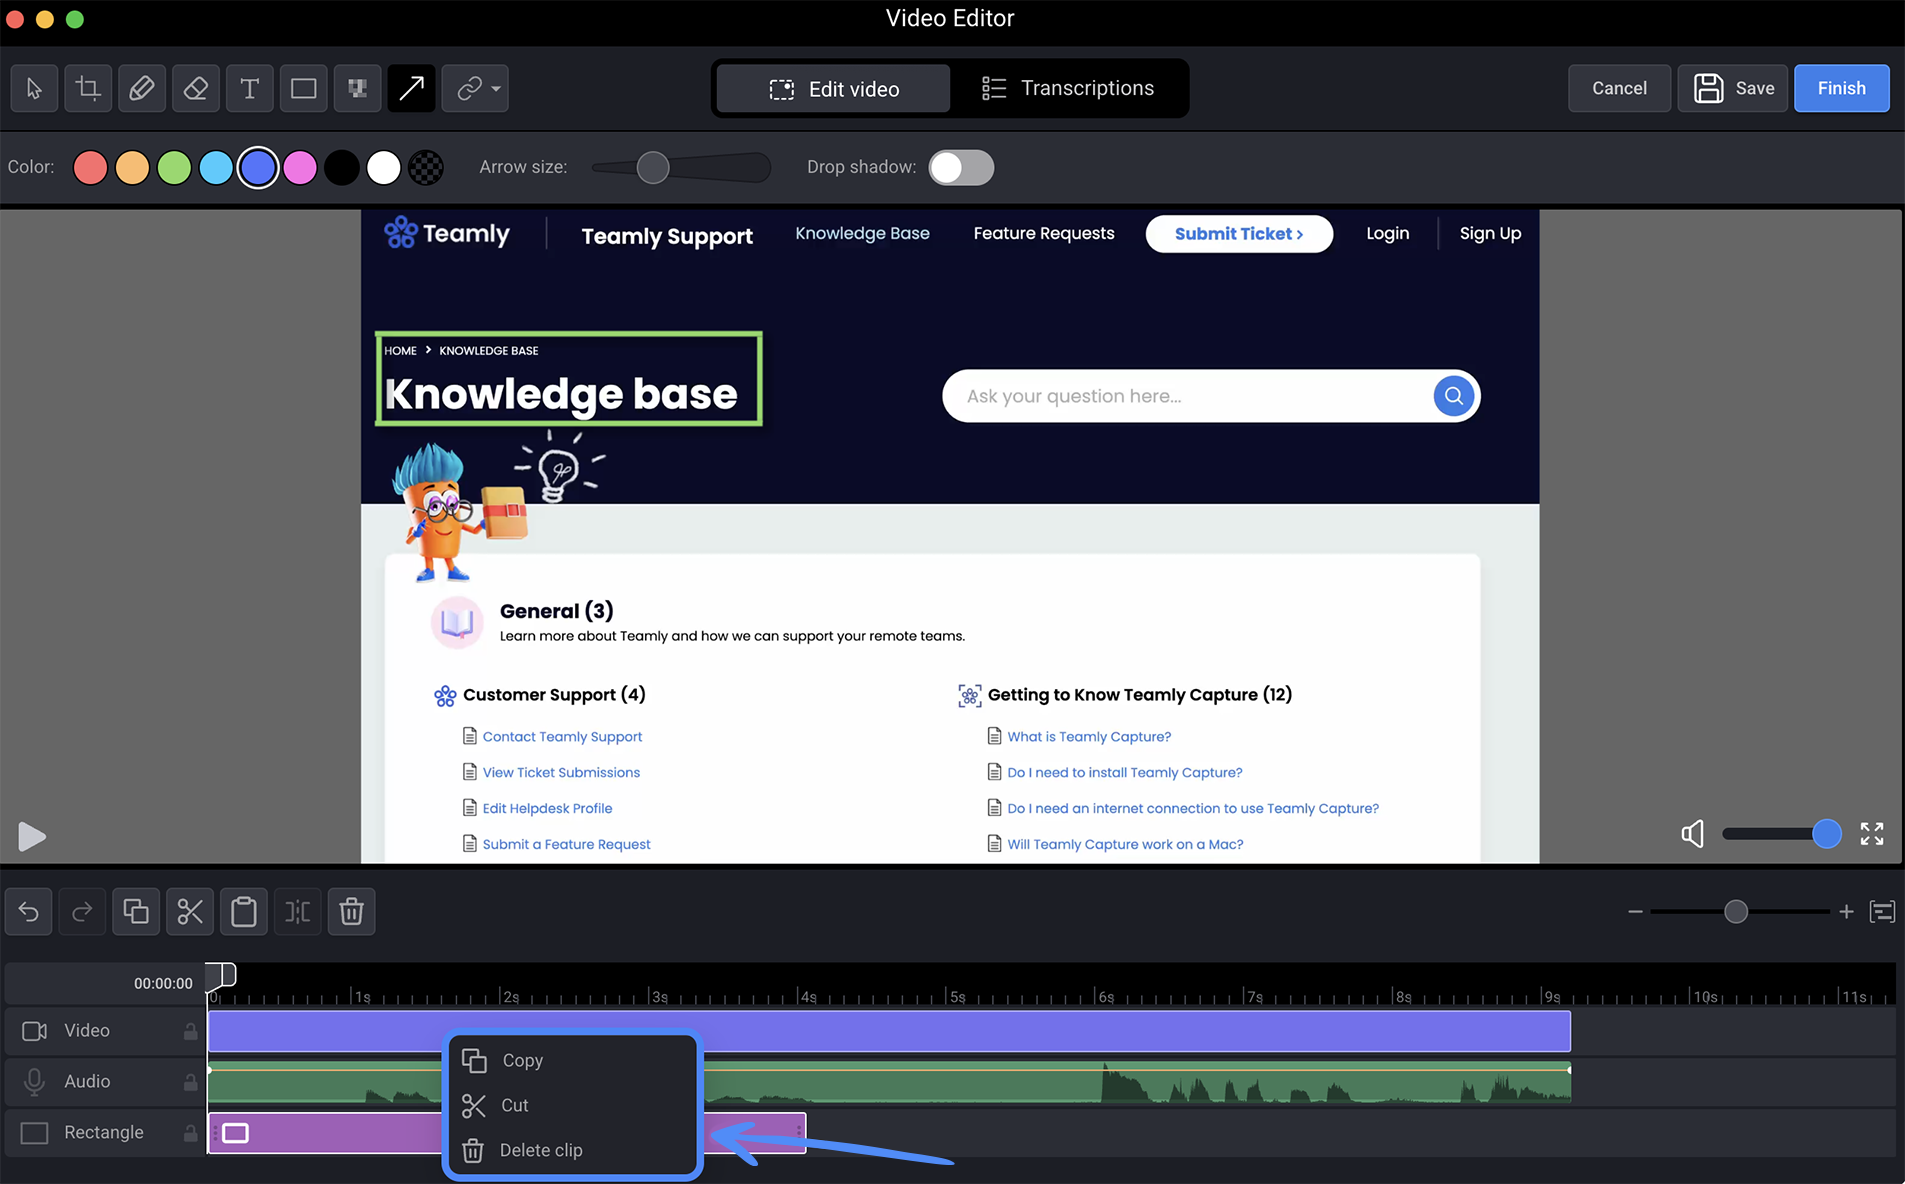The image size is (1905, 1184).
Task: Toggle lock on the Audio track
Action: pyautogui.click(x=190, y=1082)
